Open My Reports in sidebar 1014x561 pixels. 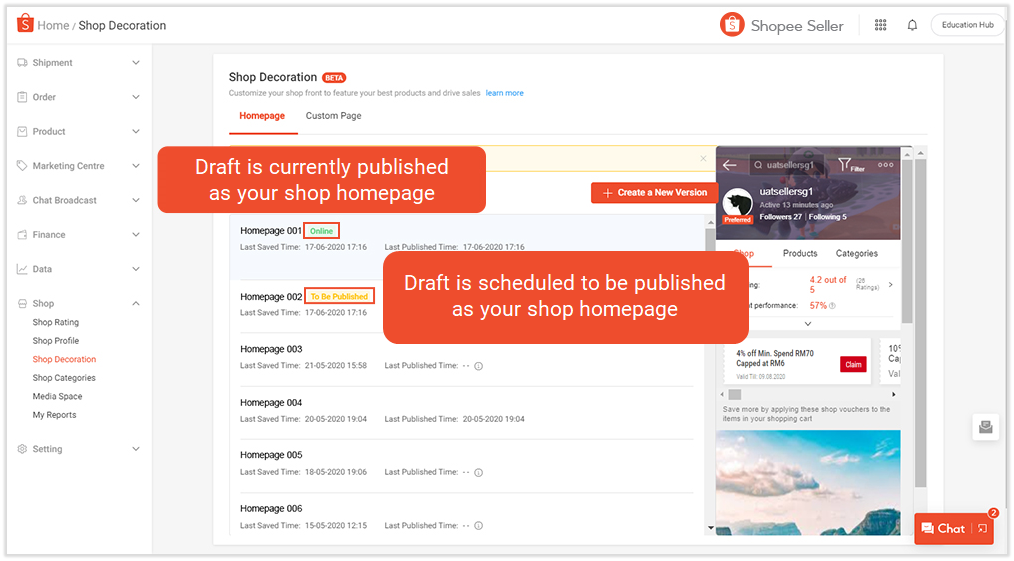54,415
